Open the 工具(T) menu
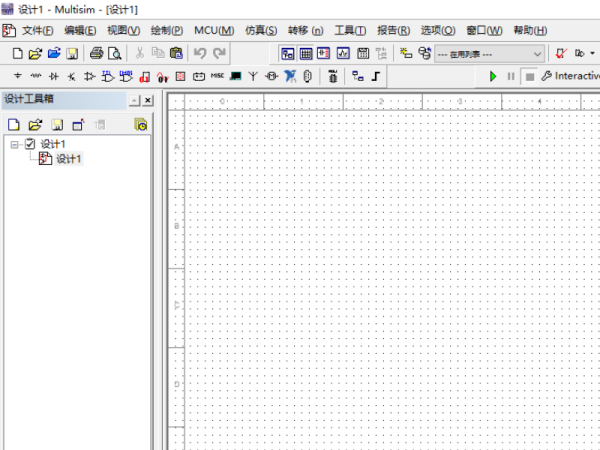This screenshot has width=600, height=450. point(350,30)
